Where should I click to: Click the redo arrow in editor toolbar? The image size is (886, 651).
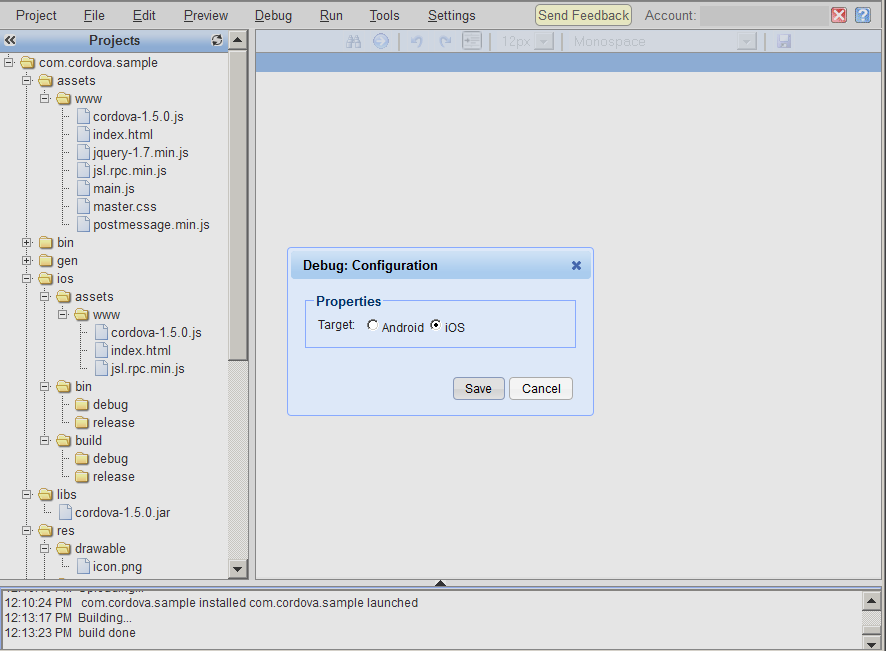click(445, 41)
